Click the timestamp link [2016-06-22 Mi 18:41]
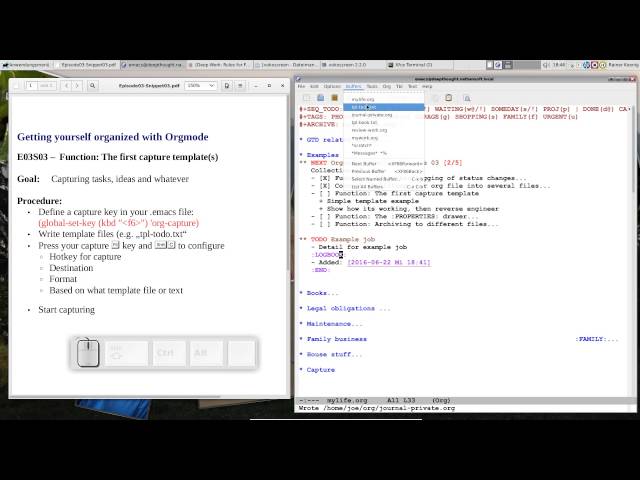Screen dimensions: 640x480 (389, 262)
